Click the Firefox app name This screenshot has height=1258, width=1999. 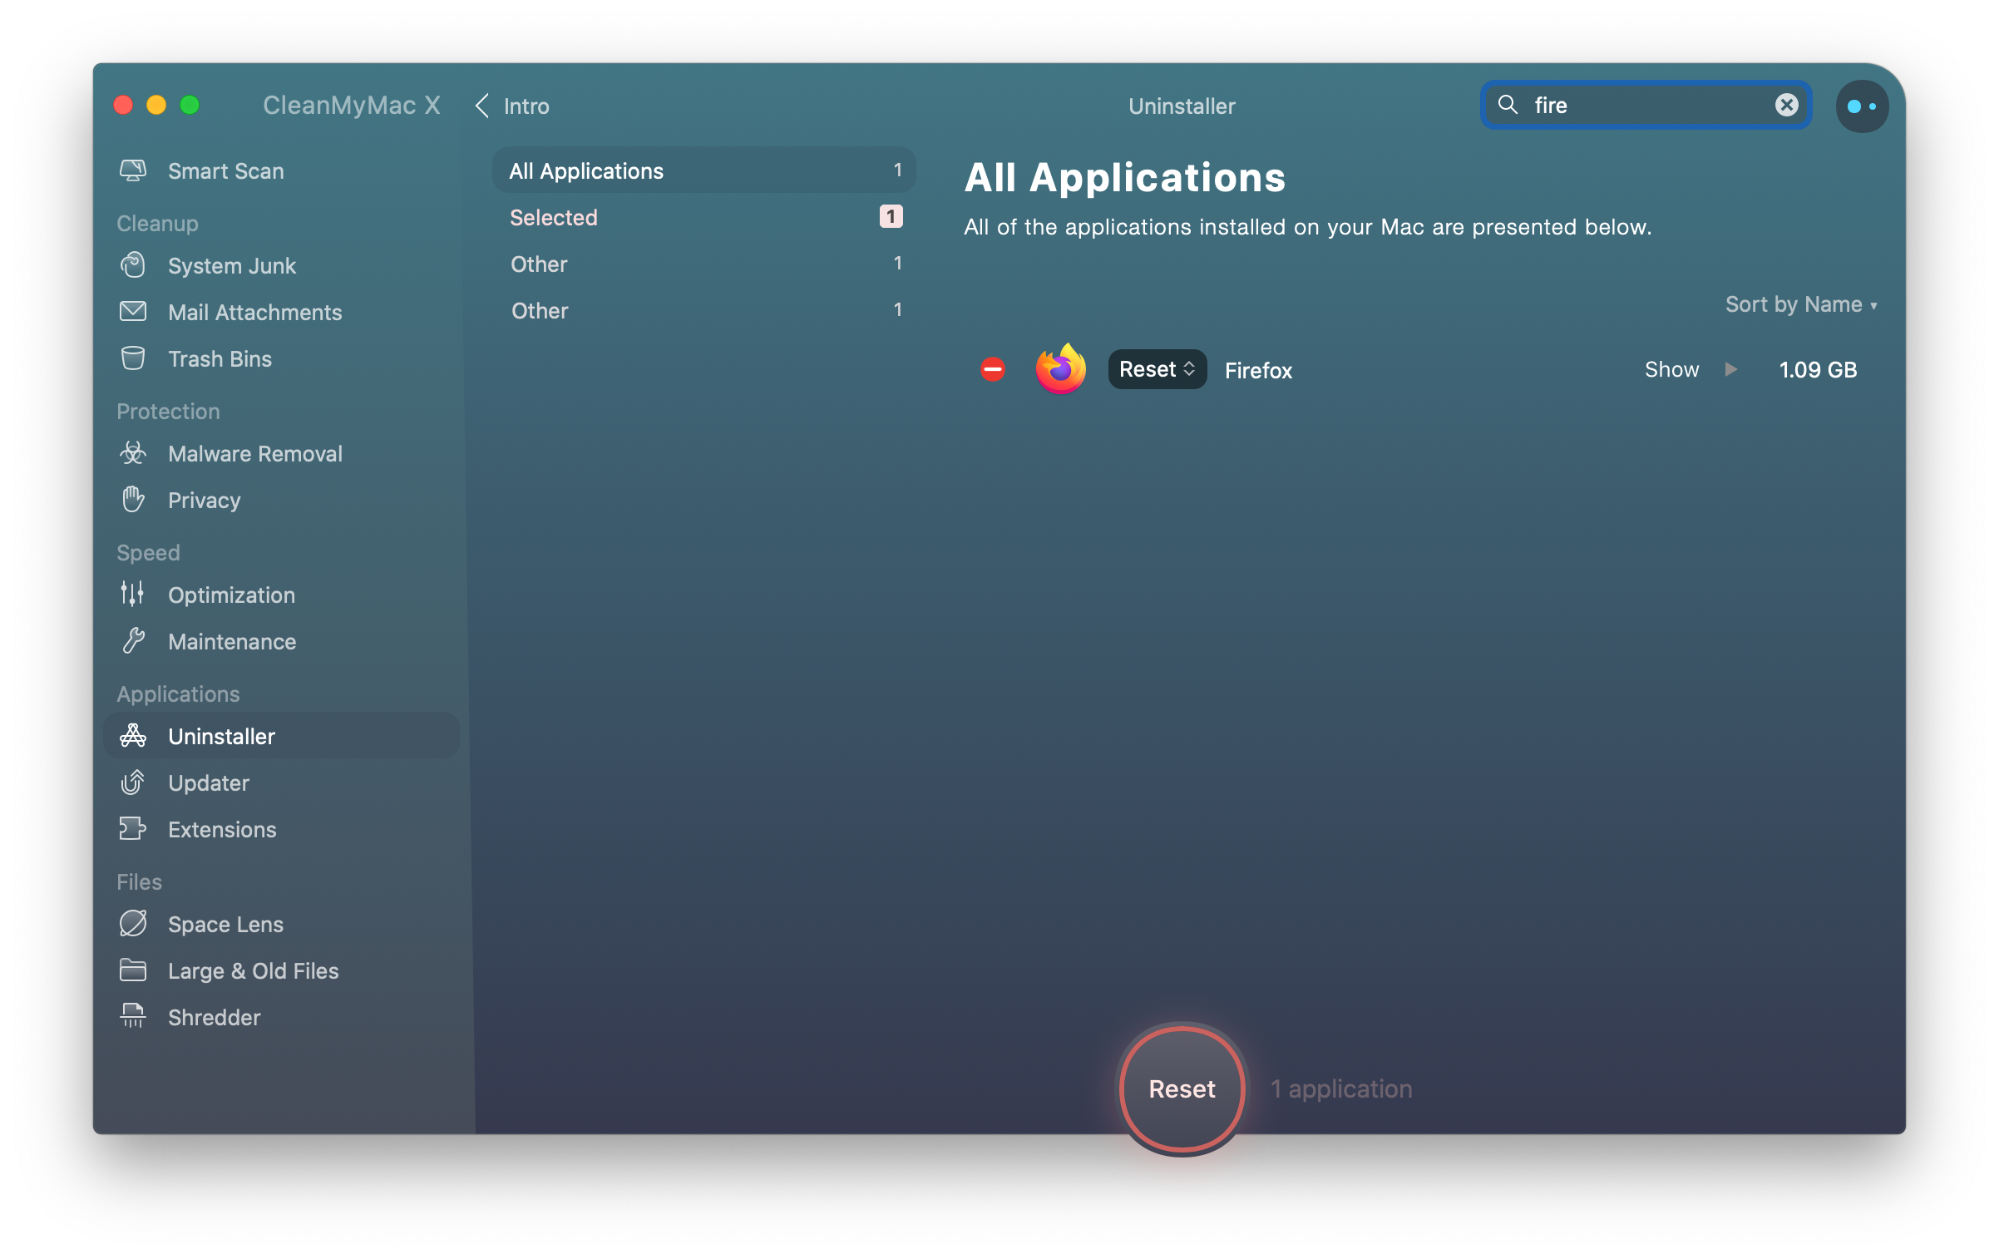point(1258,370)
